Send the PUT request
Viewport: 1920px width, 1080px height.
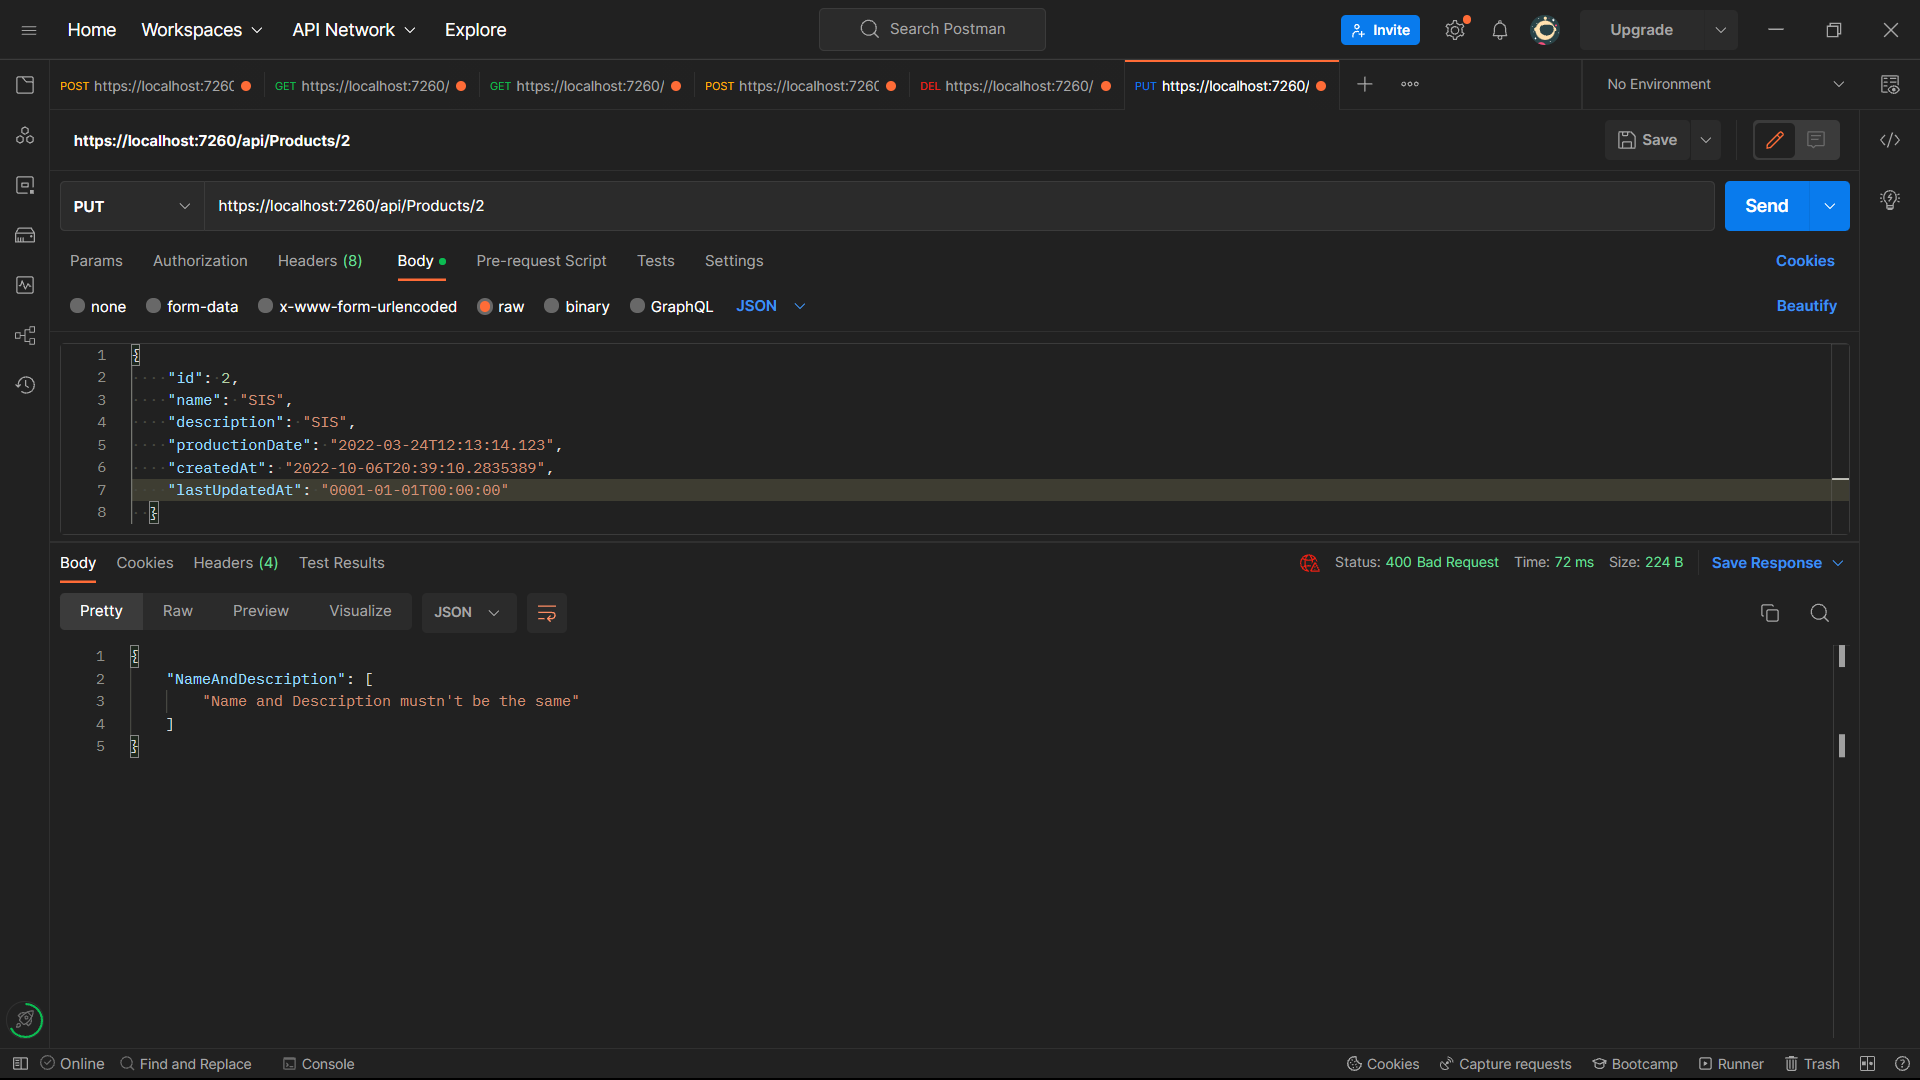[1766, 206]
